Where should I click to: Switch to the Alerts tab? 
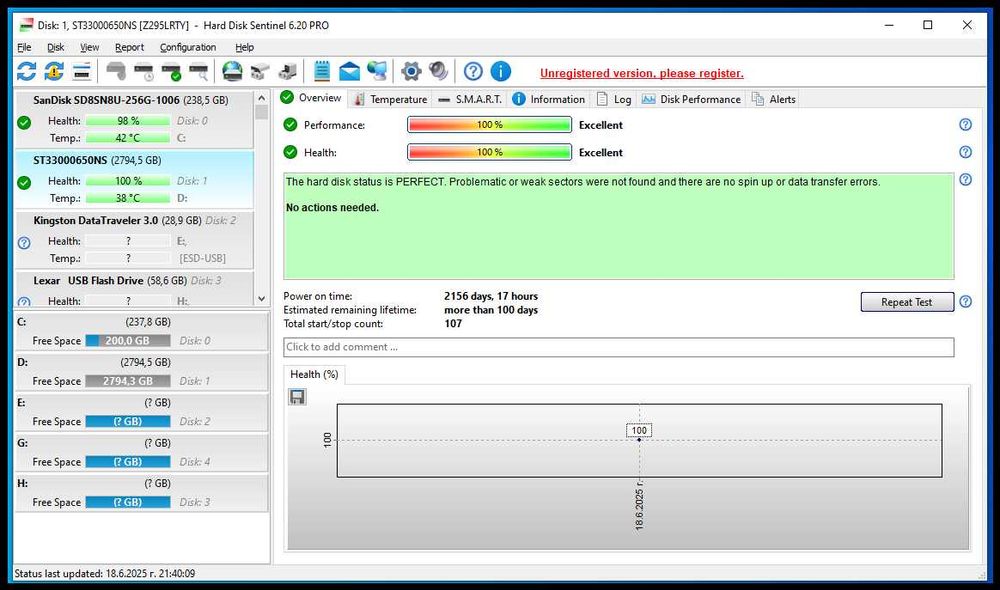[x=774, y=100]
